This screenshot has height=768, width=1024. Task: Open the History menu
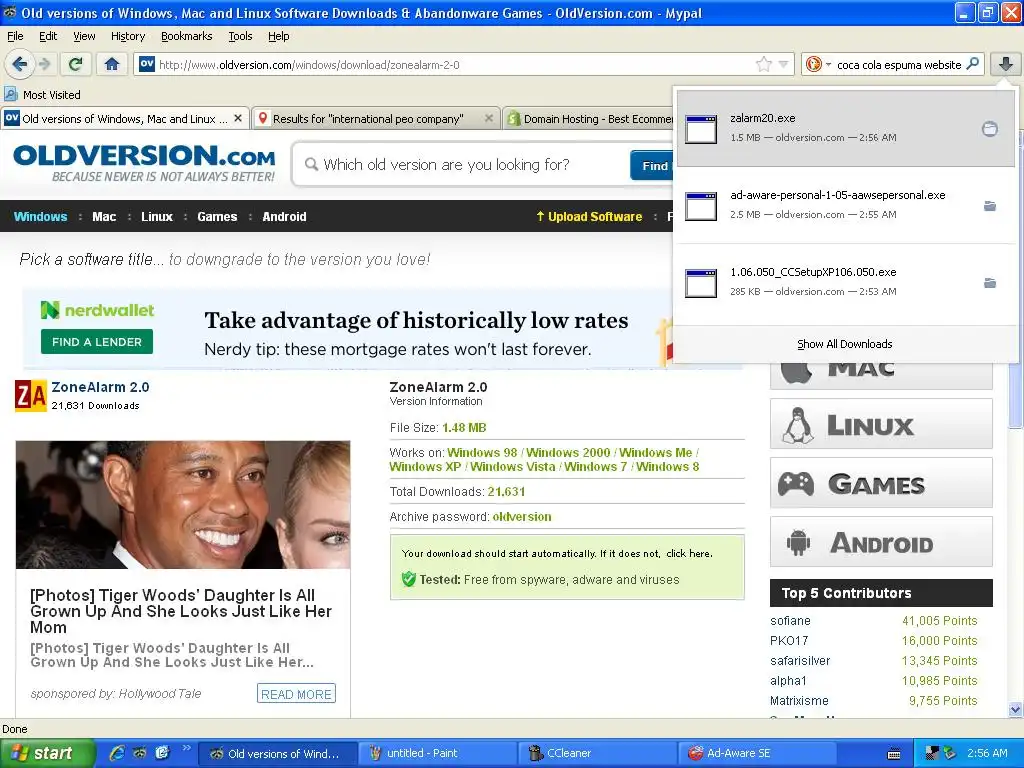(127, 36)
